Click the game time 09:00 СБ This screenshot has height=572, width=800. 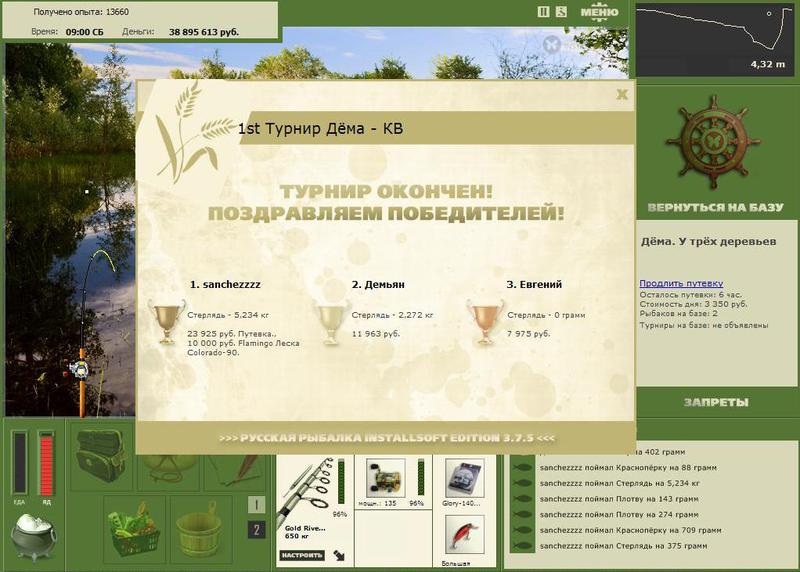[x=84, y=32]
